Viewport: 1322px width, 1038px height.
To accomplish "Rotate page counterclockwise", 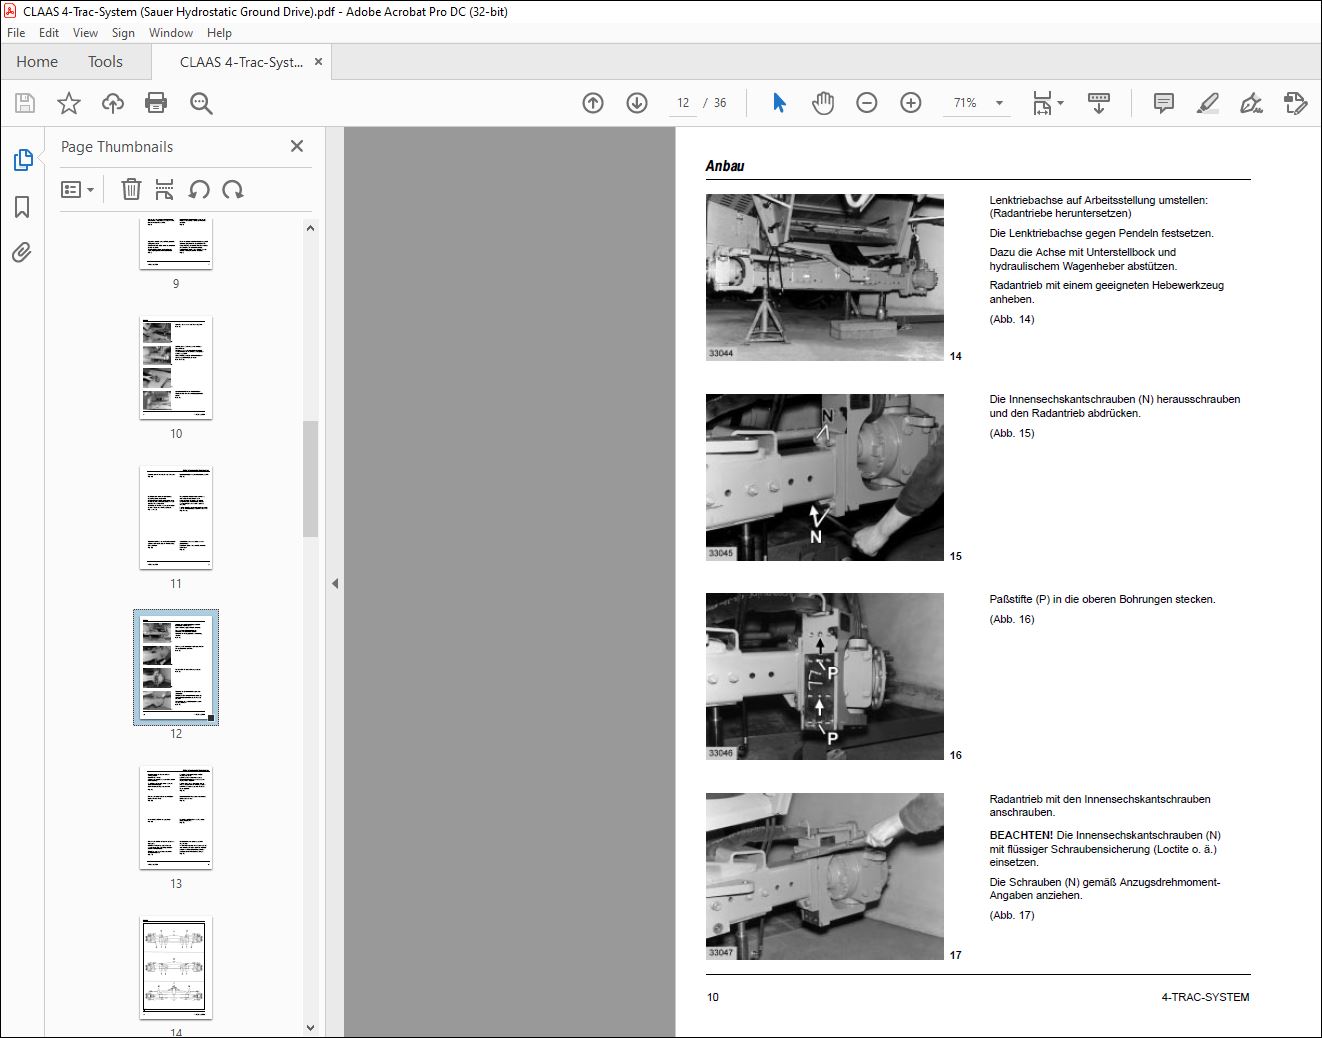I will (x=199, y=189).
